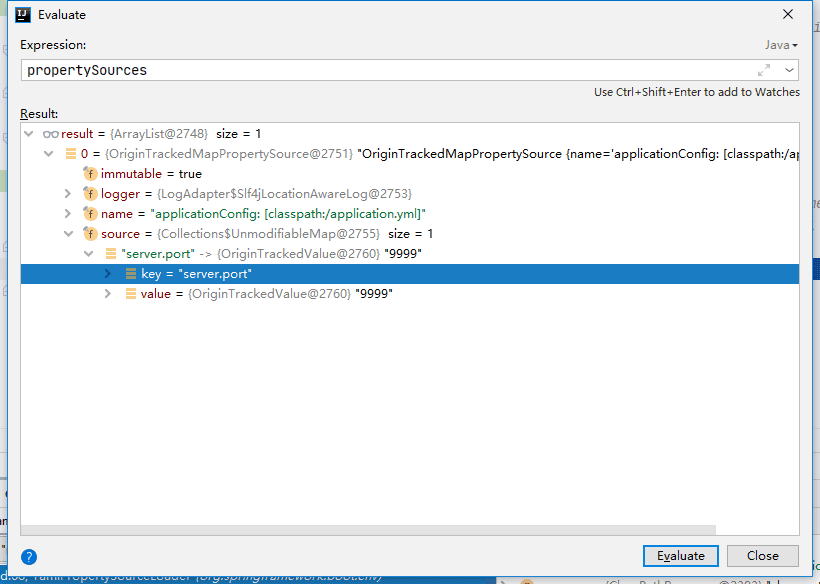
Task: Click the list icon of element 0
Action: click(70, 154)
